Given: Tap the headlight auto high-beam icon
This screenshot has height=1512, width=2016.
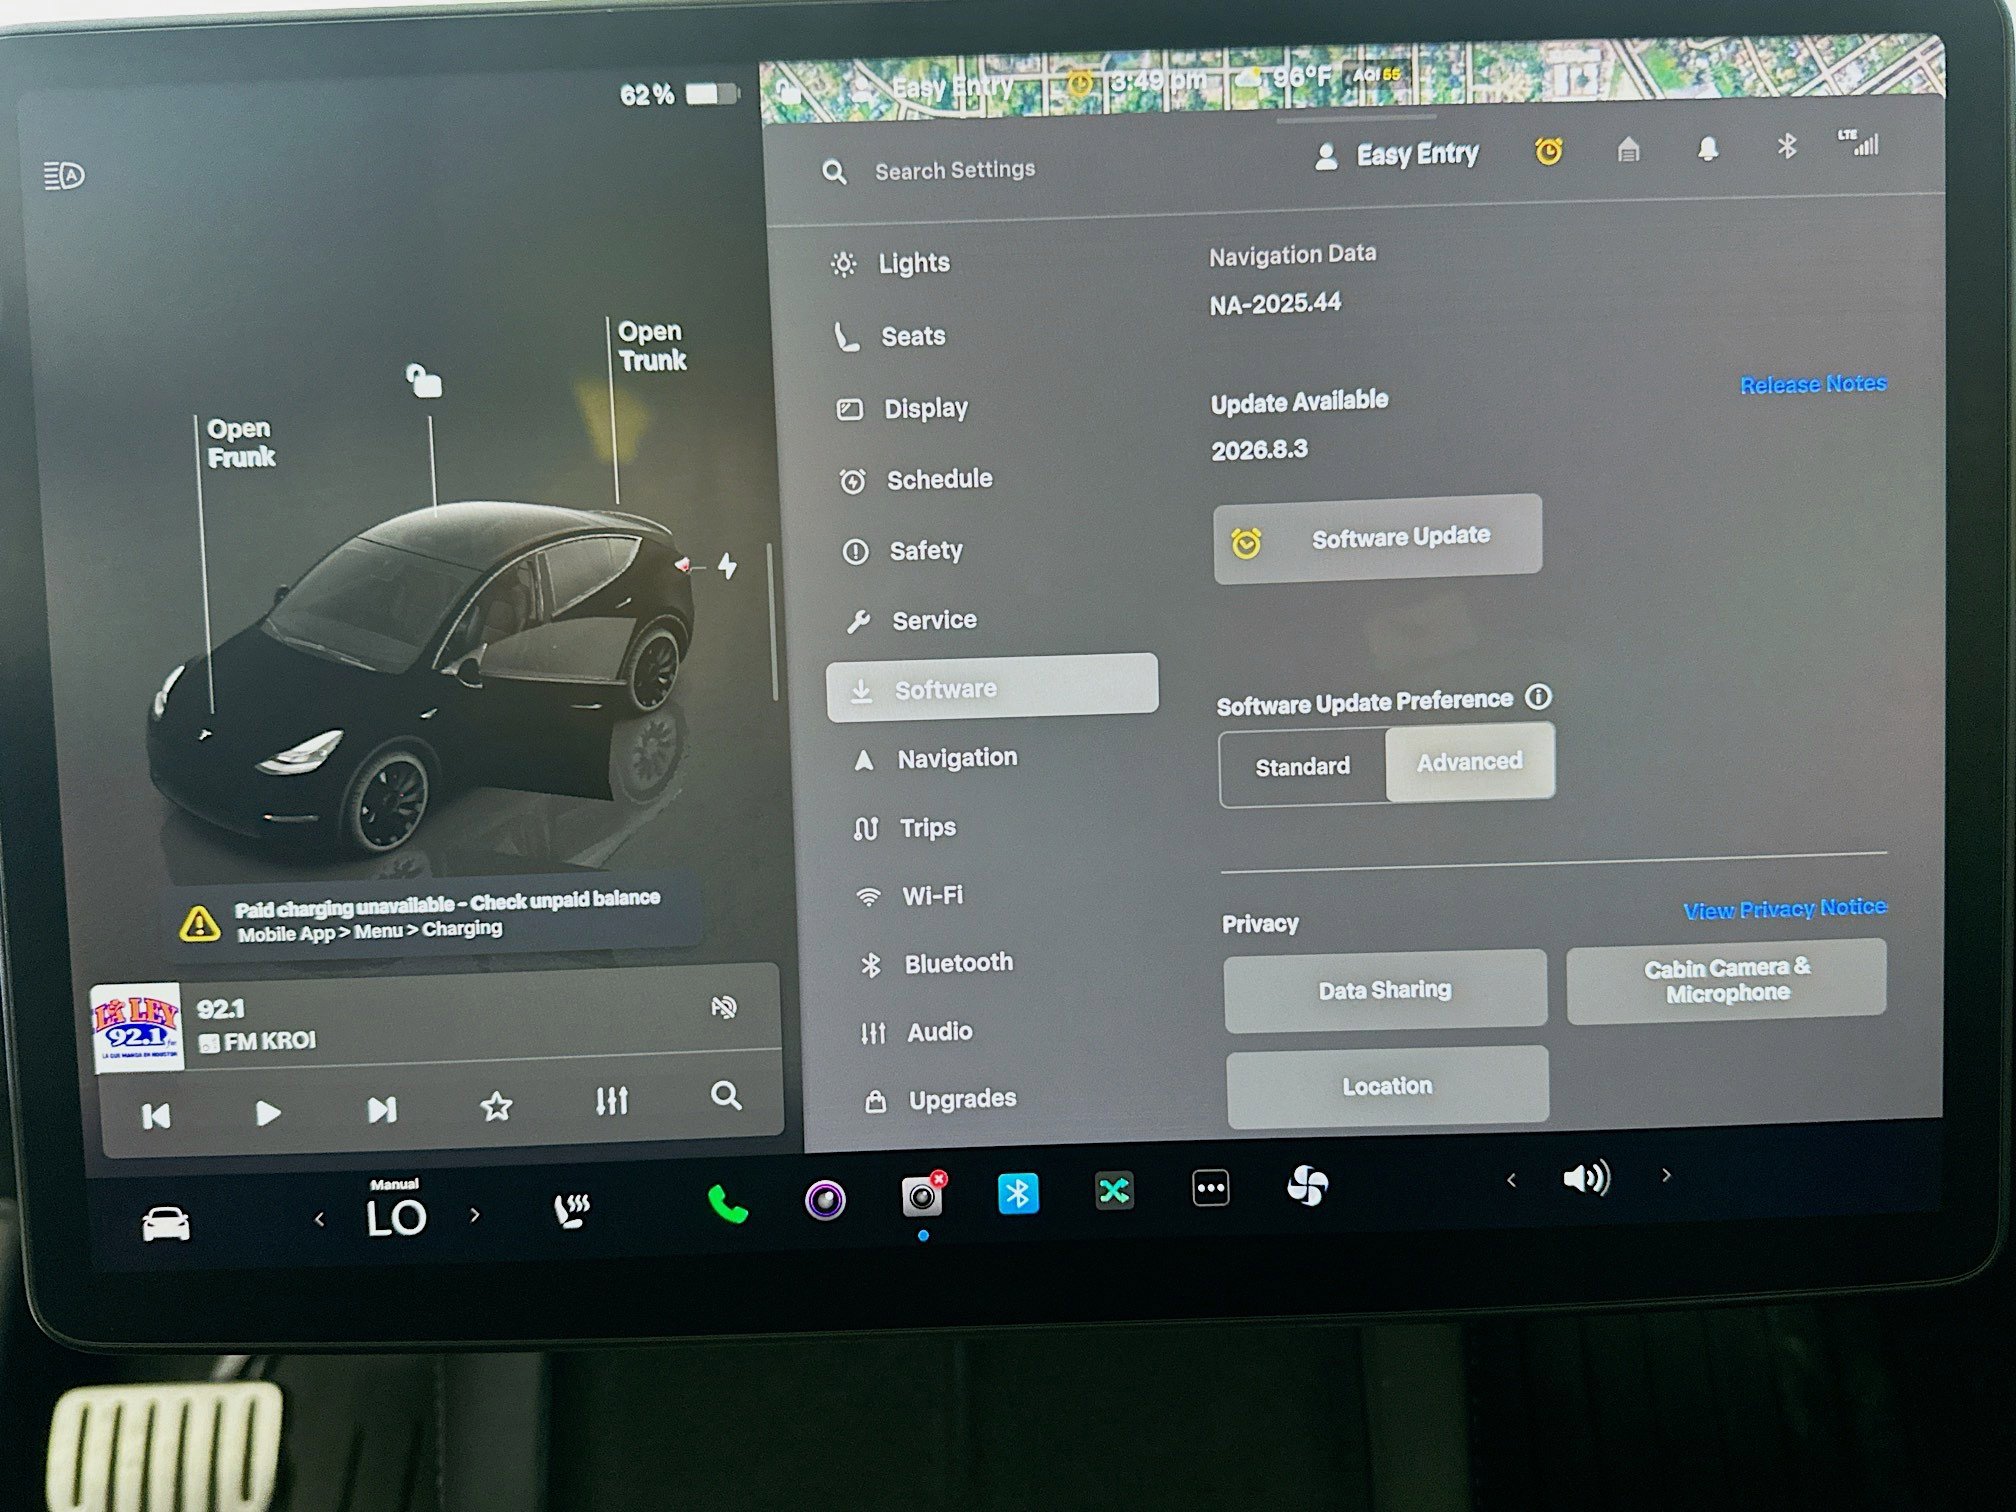Looking at the screenshot, I should [x=64, y=177].
